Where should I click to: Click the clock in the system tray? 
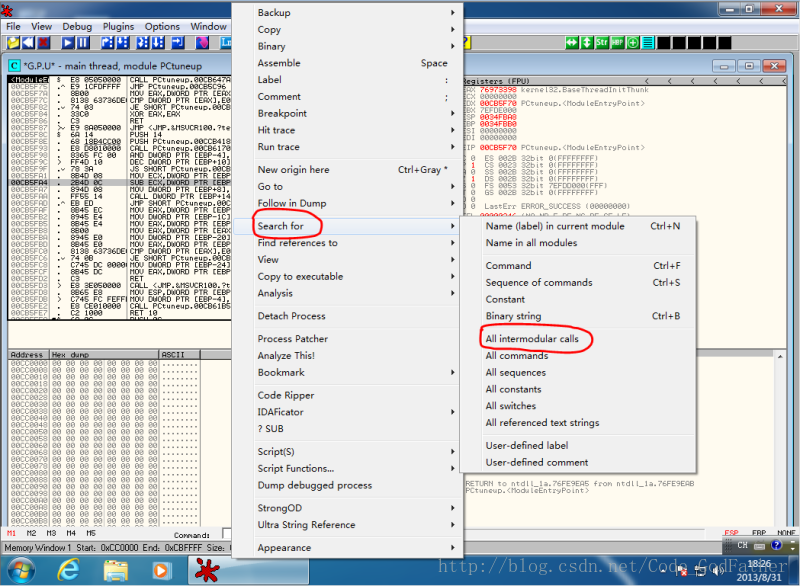pos(759,571)
